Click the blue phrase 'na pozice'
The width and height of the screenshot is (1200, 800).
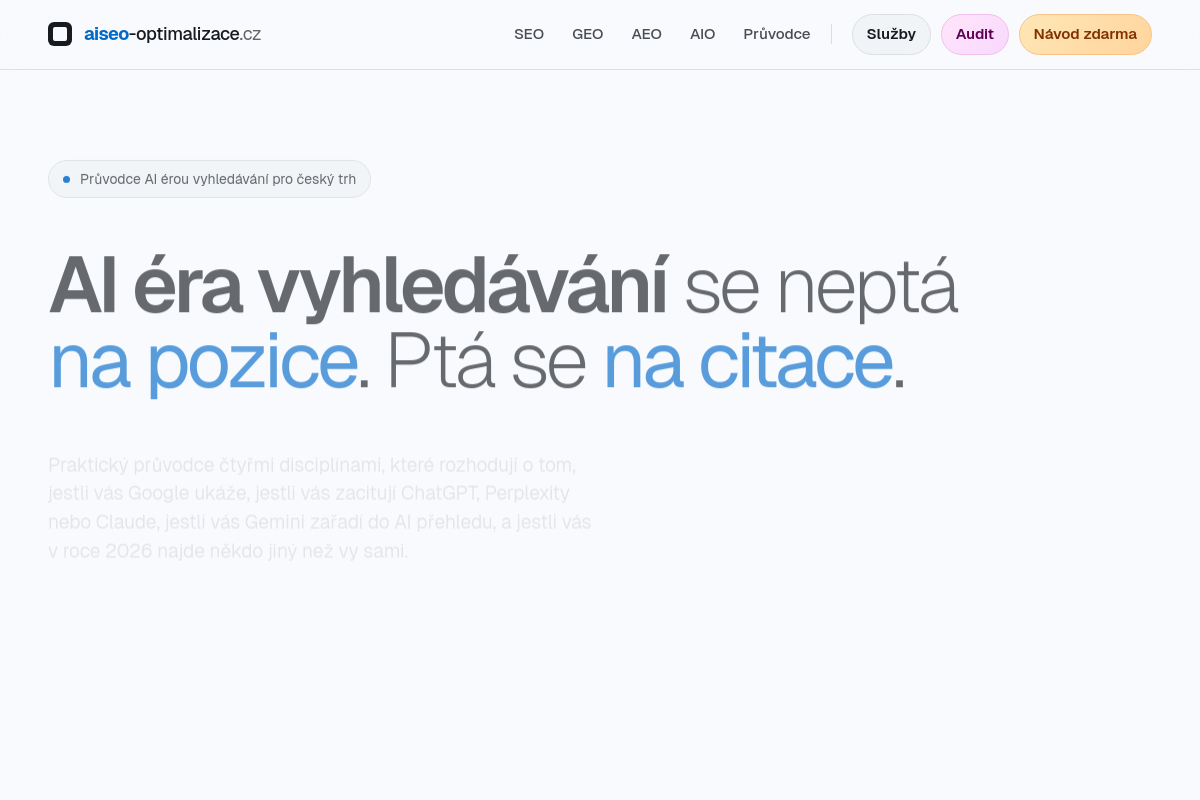(204, 364)
